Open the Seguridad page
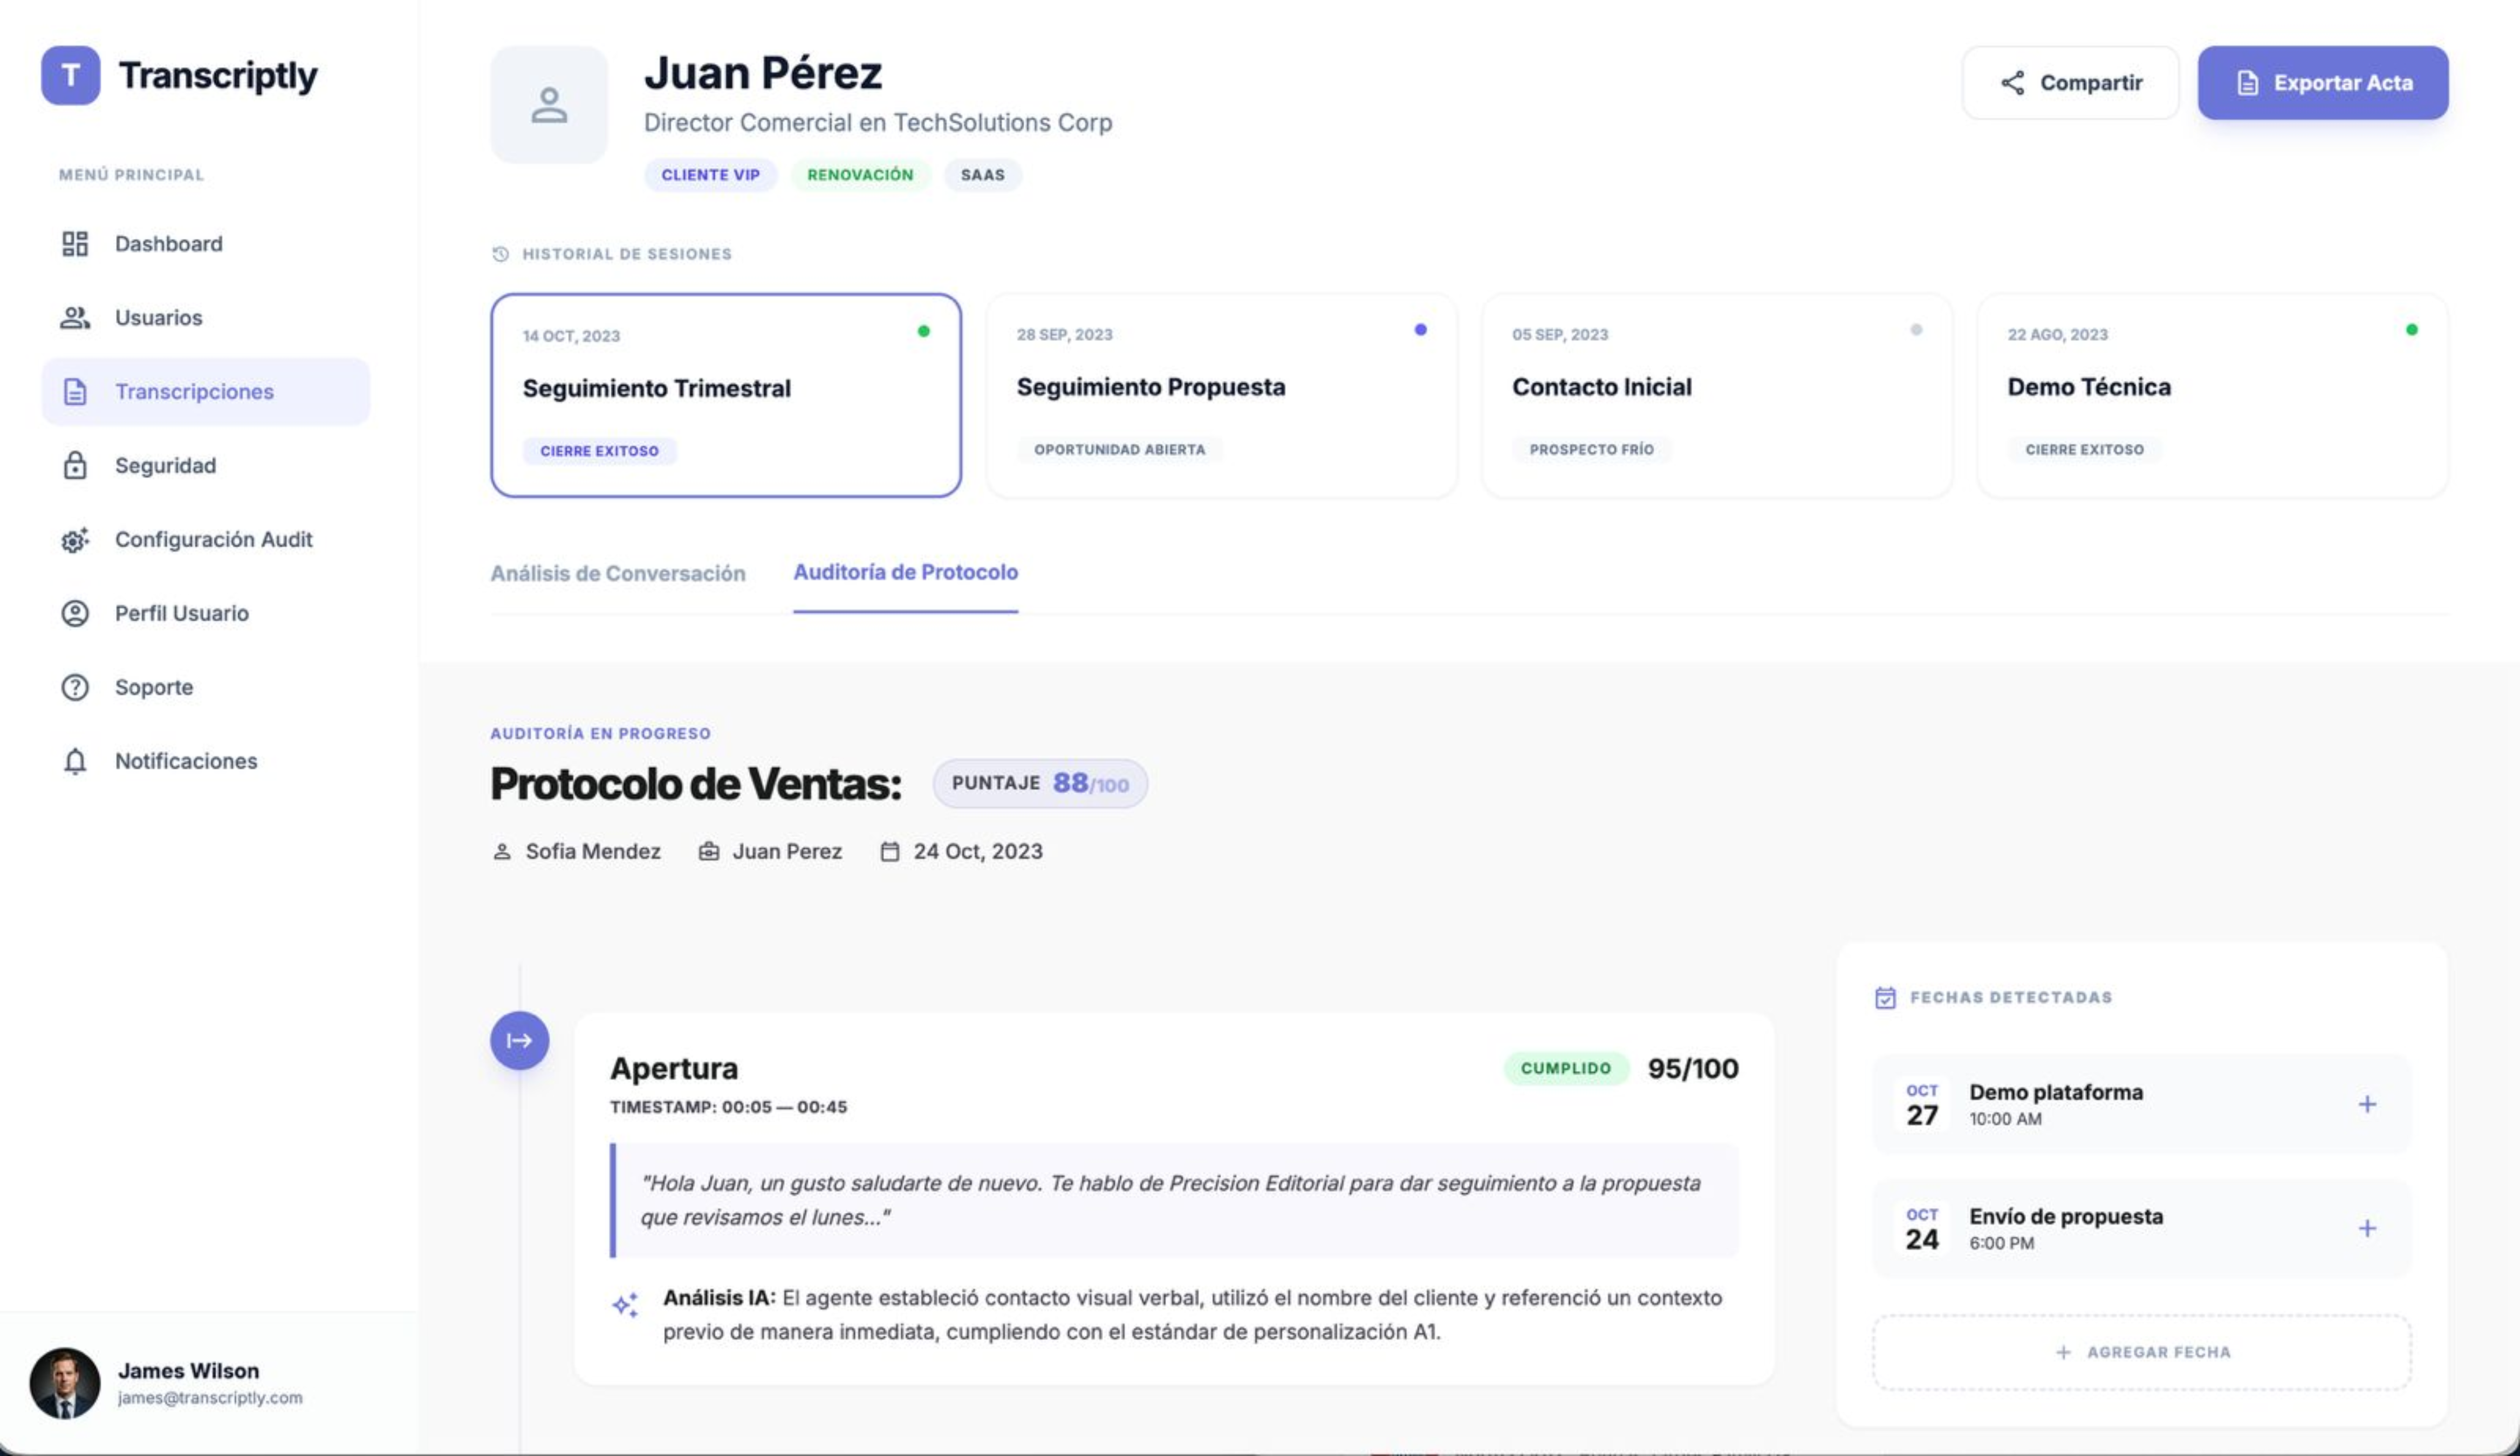This screenshot has width=2520, height=1456. [x=205, y=466]
